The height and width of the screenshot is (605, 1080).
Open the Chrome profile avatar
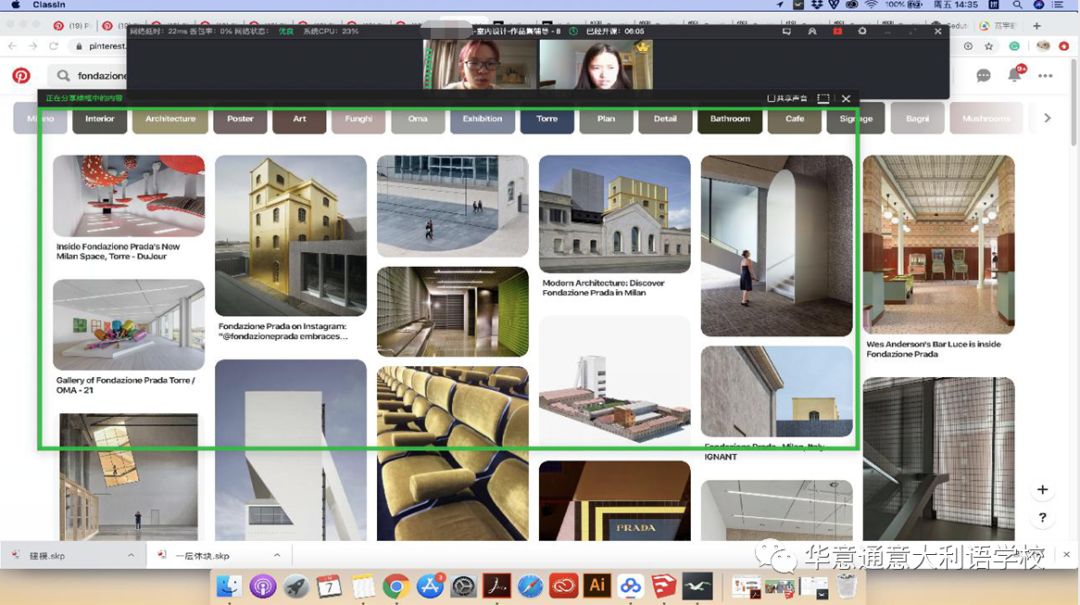point(1043,46)
